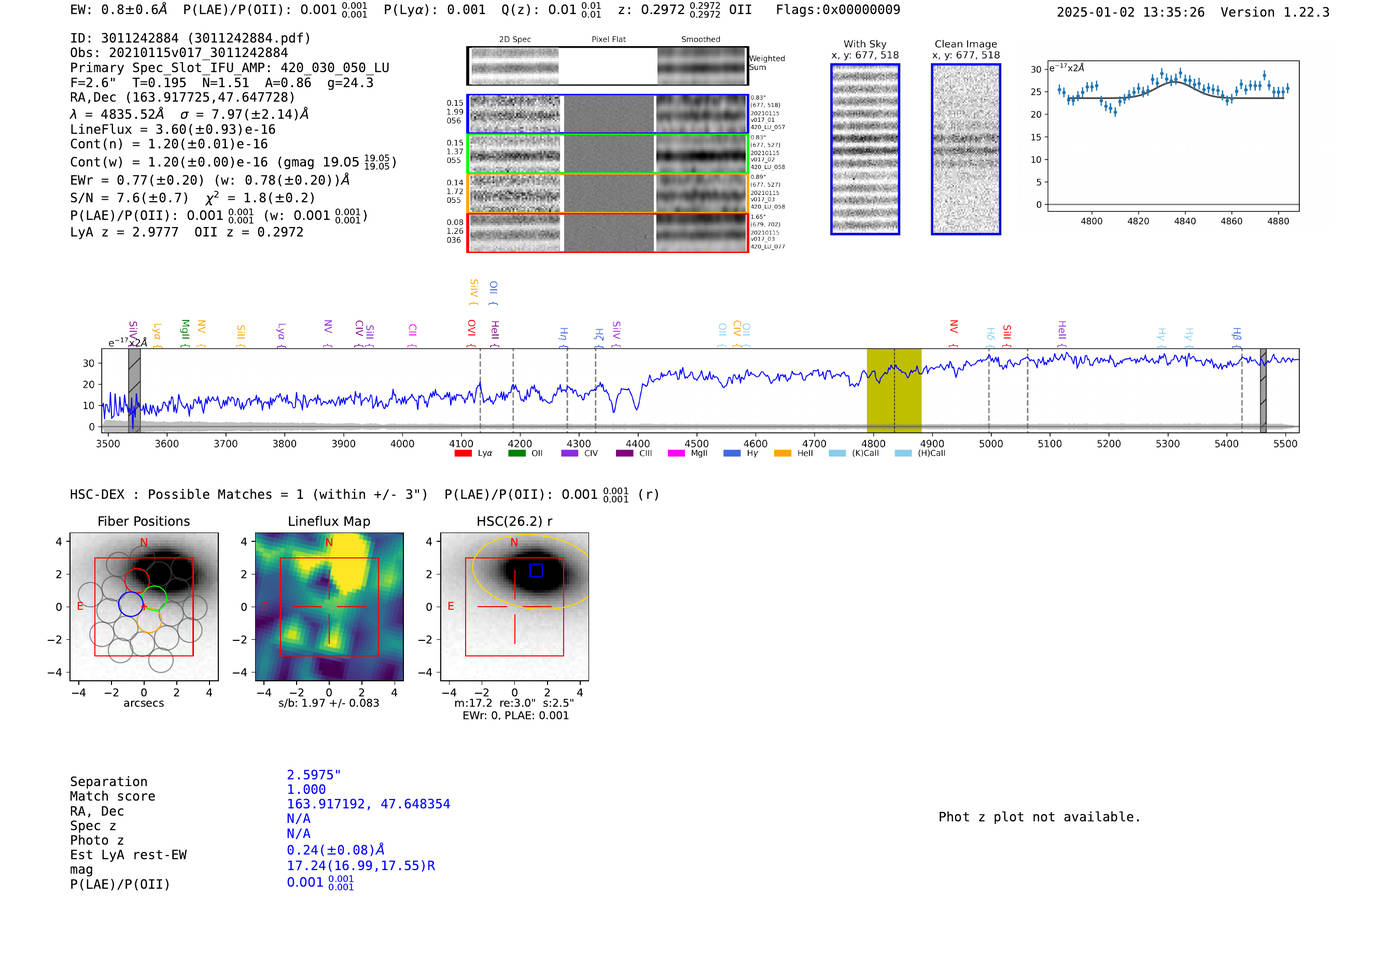Select the green-bordered fiber 2D spectrum row
This screenshot has height=953, width=1400.
click(607, 154)
